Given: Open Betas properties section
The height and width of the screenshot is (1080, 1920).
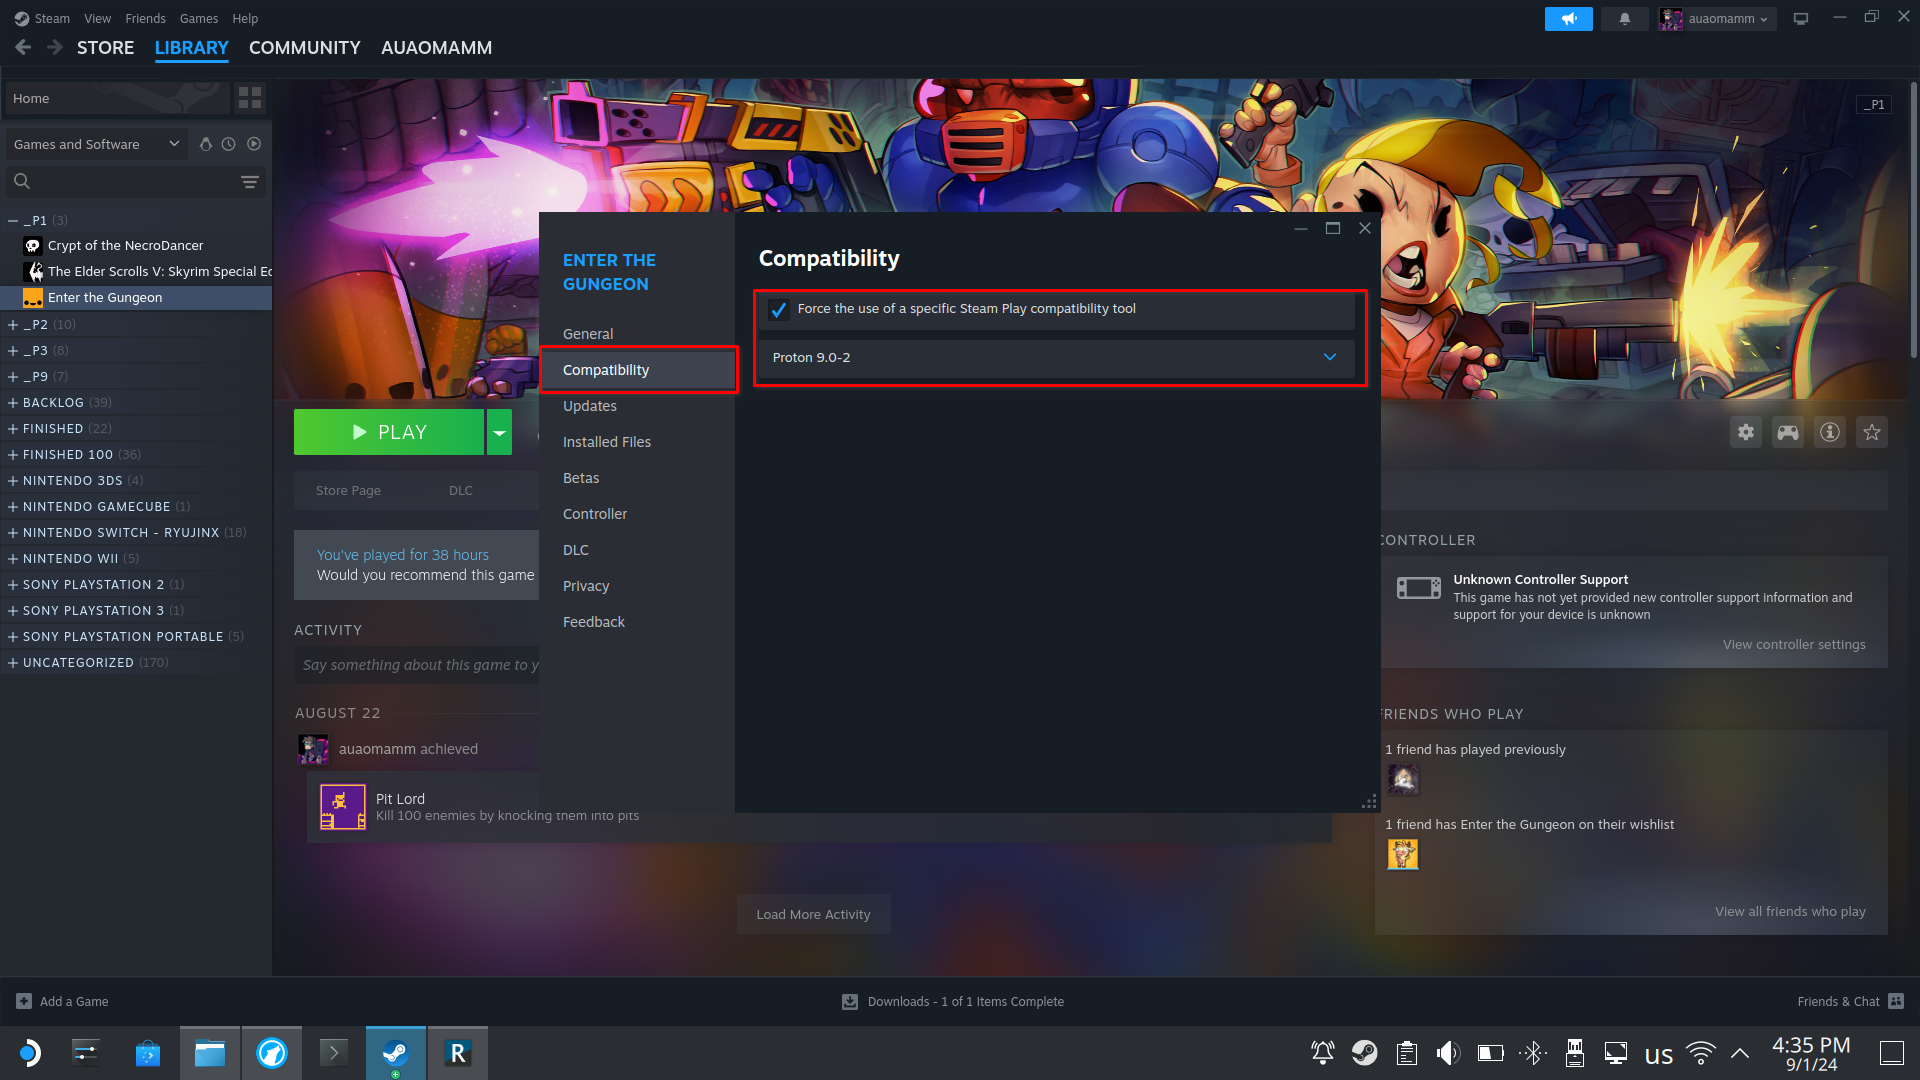Looking at the screenshot, I should tap(581, 477).
